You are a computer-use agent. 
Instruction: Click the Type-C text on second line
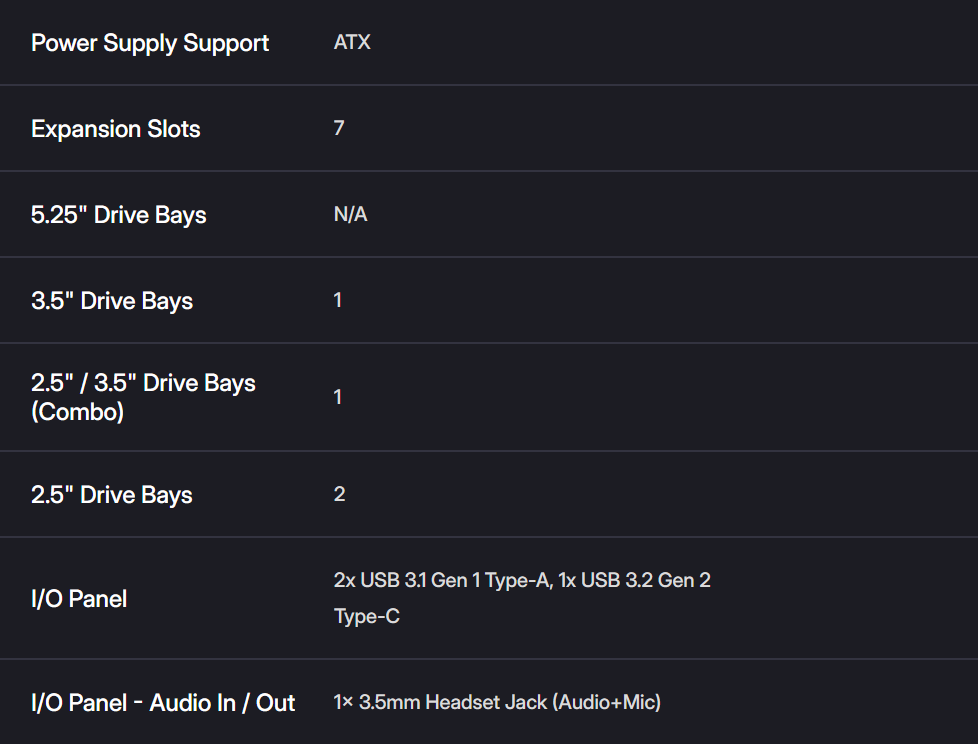[366, 616]
